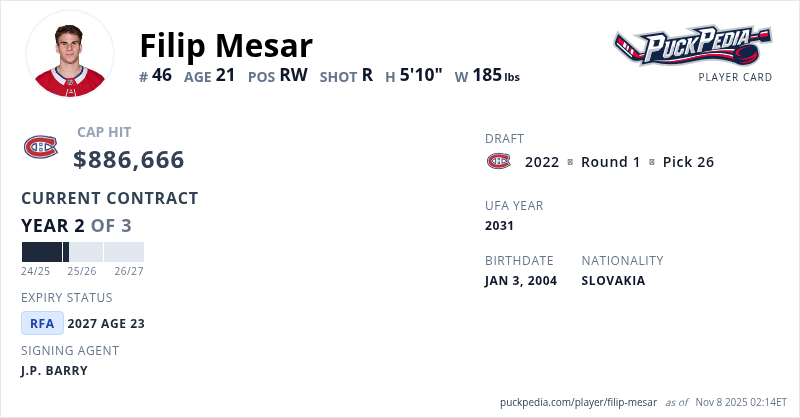
Task: Click the 2022 draft year
Action: click(541, 162)
